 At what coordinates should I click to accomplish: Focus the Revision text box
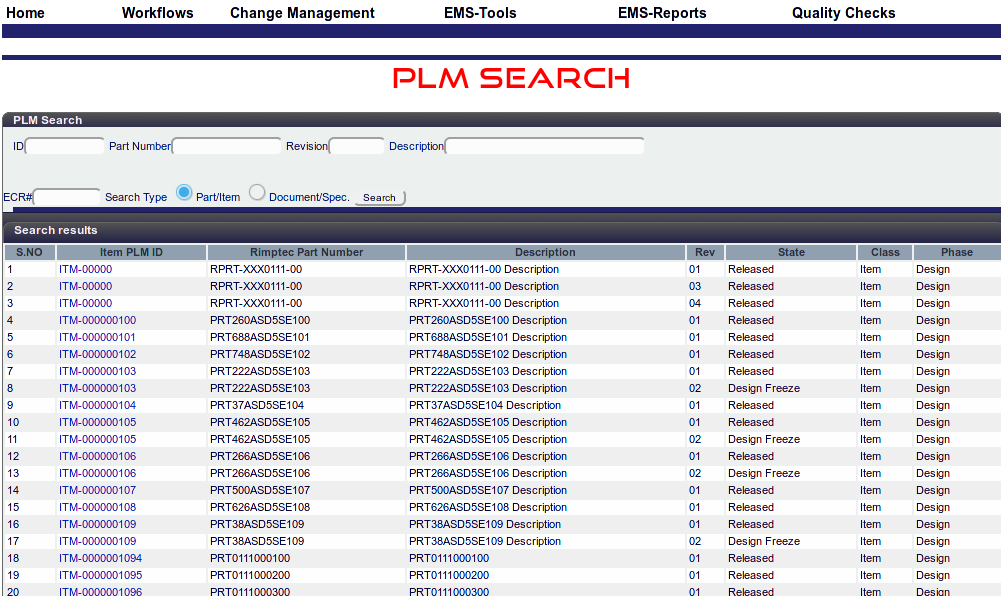[357, 146]
